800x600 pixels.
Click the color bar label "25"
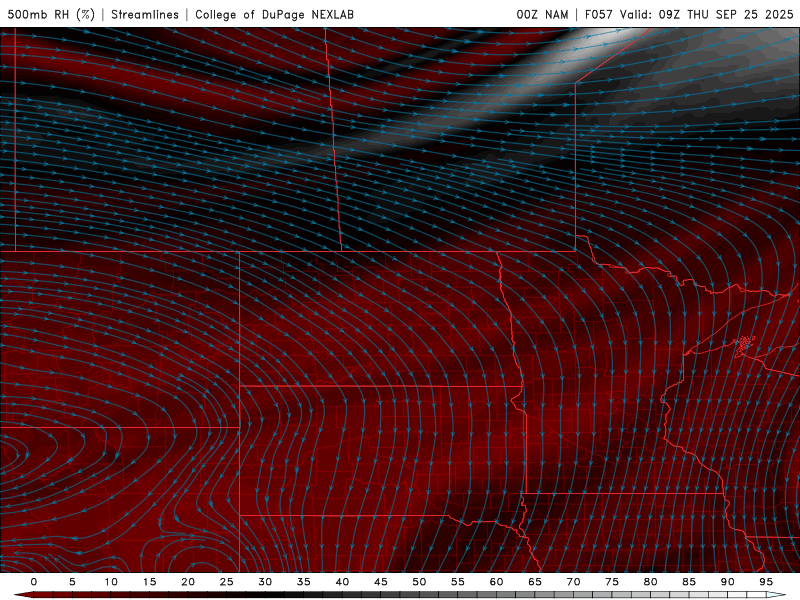pos(227,582)
